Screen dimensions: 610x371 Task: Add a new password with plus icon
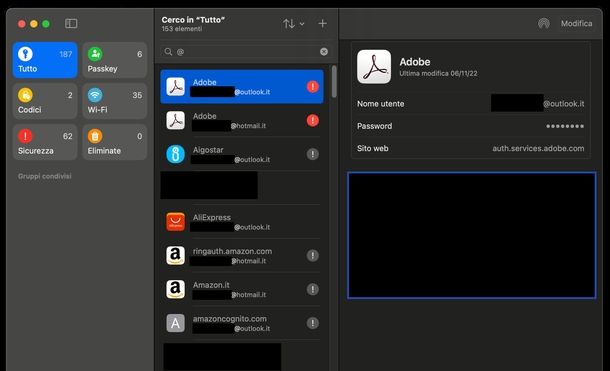[x=322, y=24]
